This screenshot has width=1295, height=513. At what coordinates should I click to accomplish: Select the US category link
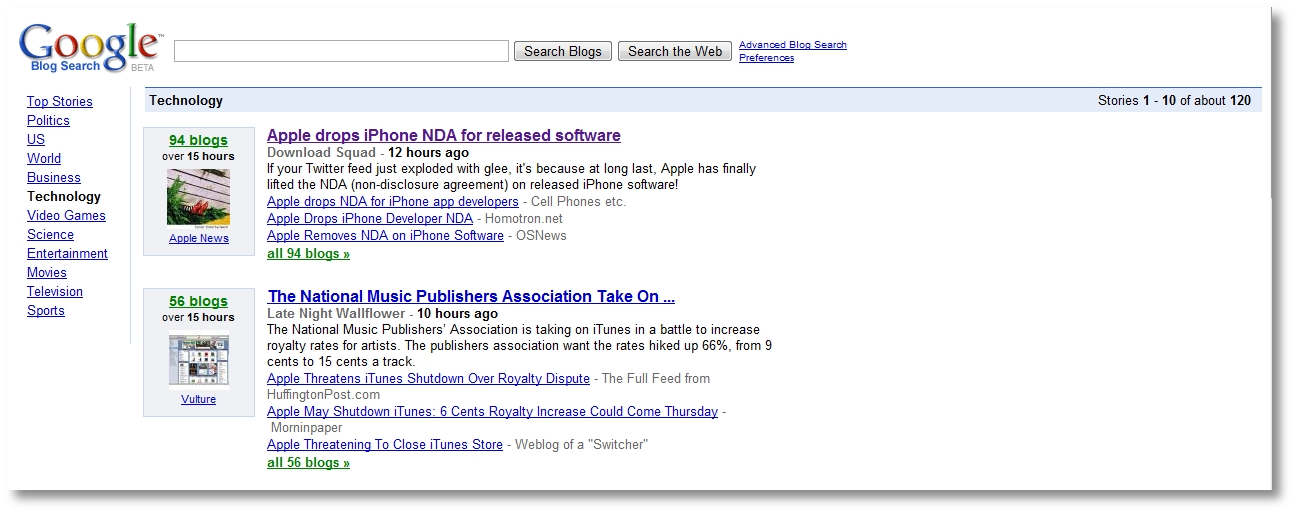pyautogui.click(x=36, y=139)
